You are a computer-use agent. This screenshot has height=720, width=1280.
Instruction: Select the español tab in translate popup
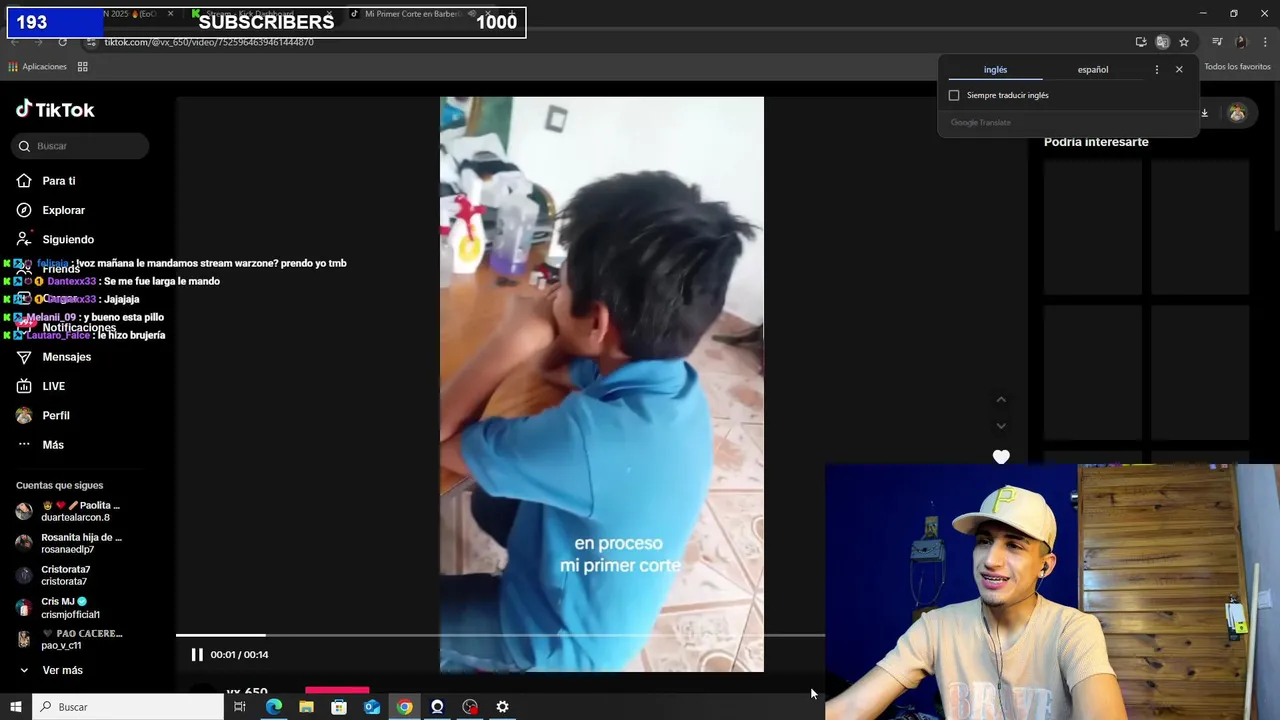tap(1092, 70)
